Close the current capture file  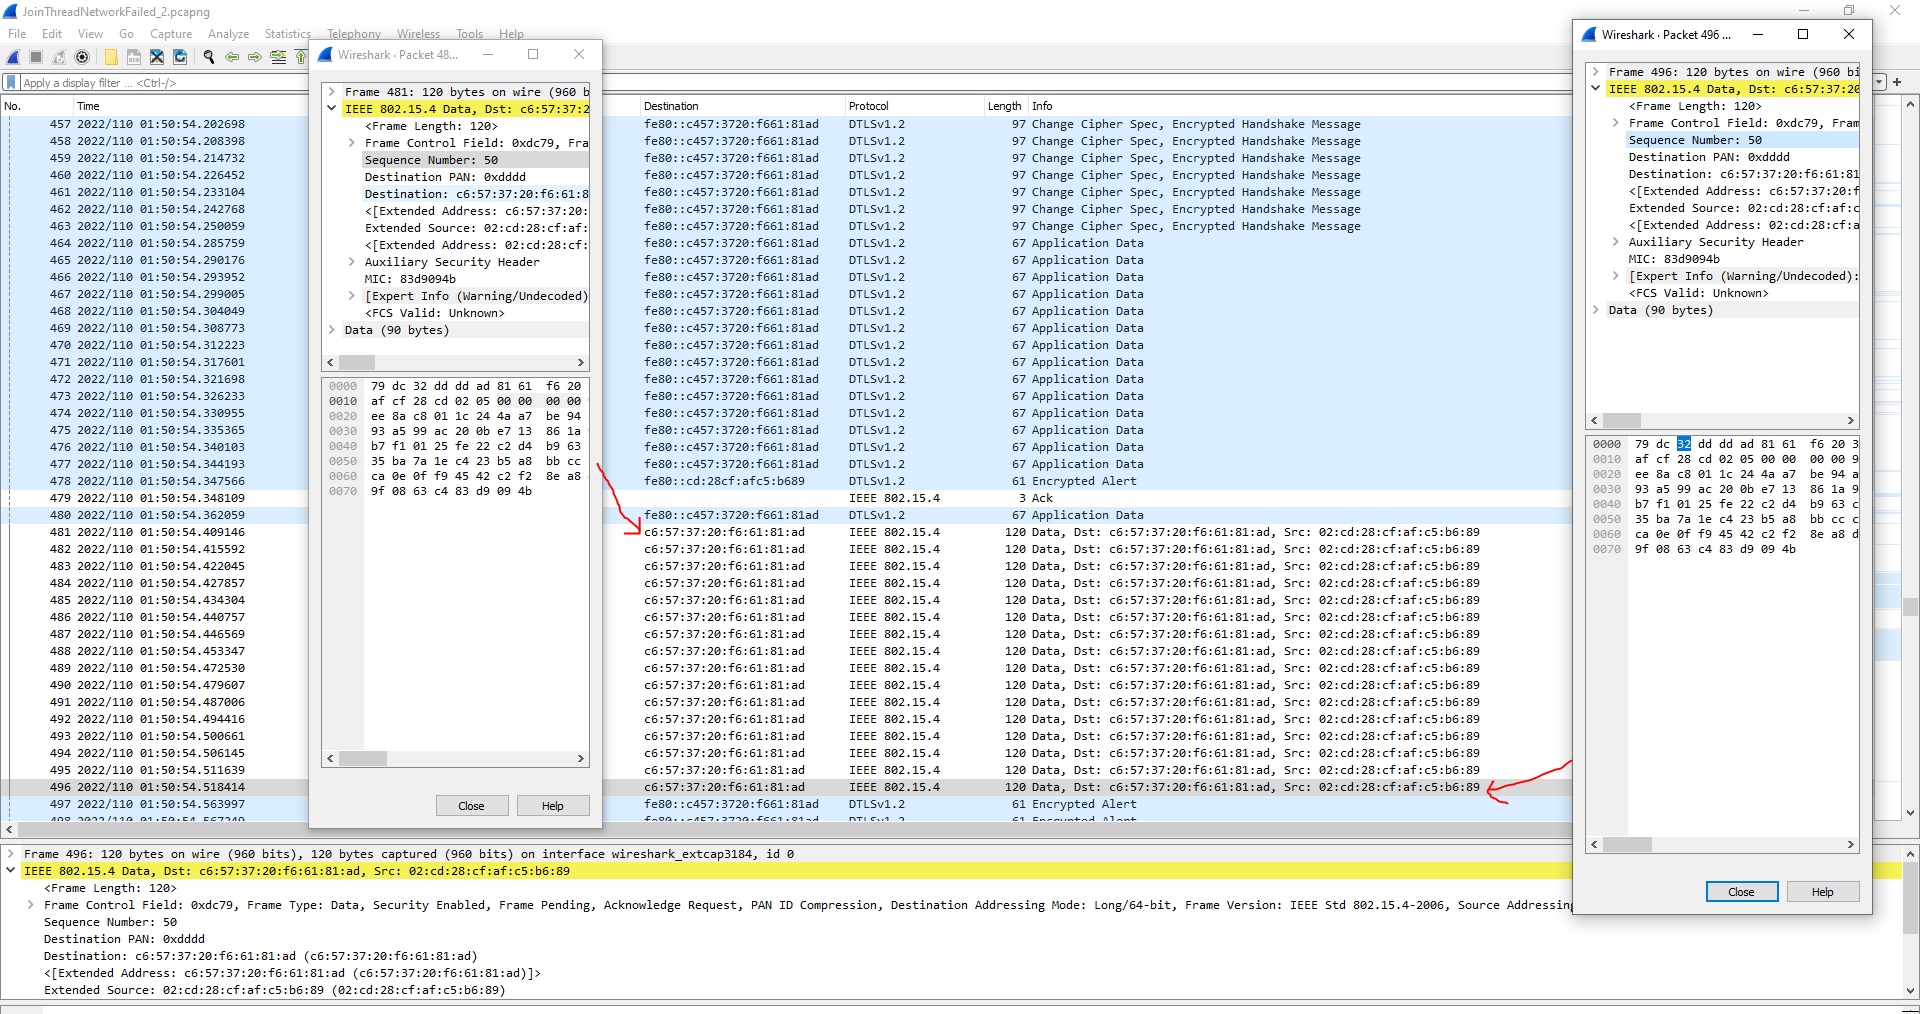[157, 57]
